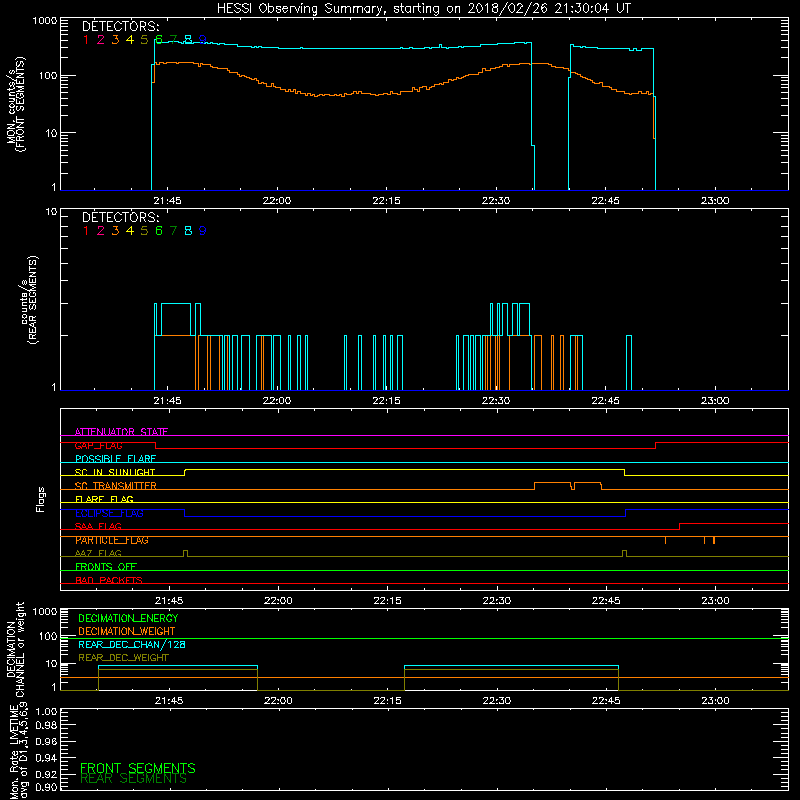Click the REAR_DEC_WEIGHT legend entry
Image resolution: width=800 pixels, height=800 pixels.
click(x=123, y=658)
